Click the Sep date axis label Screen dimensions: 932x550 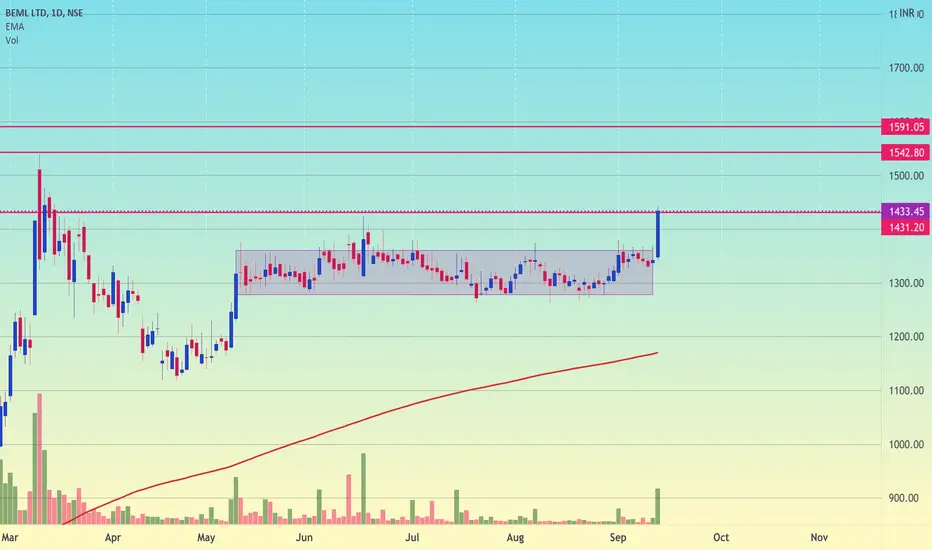(x=618, y=538)
